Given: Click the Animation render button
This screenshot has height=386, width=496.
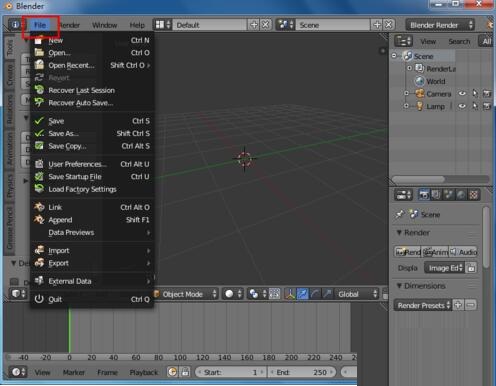Looking at the screenshot, I should pos(435,252).
